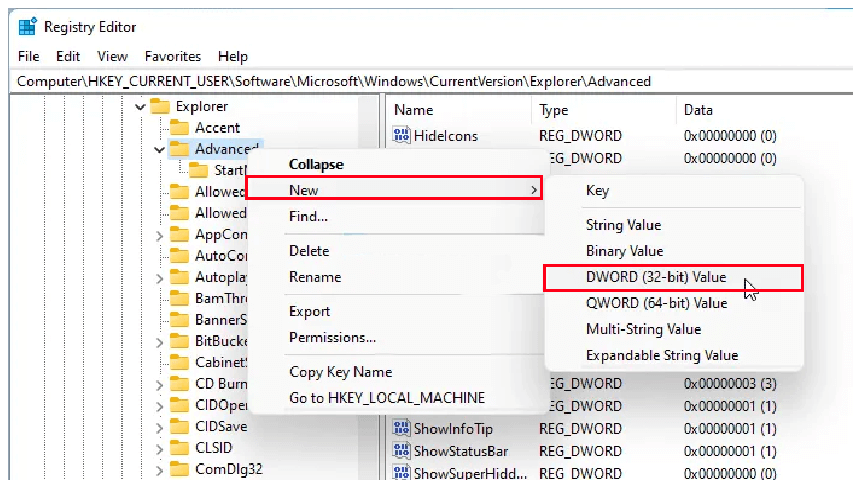The height and width of the screenshot is (493, 866).
Task: Expand the CIDOpe tree node
Action: [x=159, y=406]
